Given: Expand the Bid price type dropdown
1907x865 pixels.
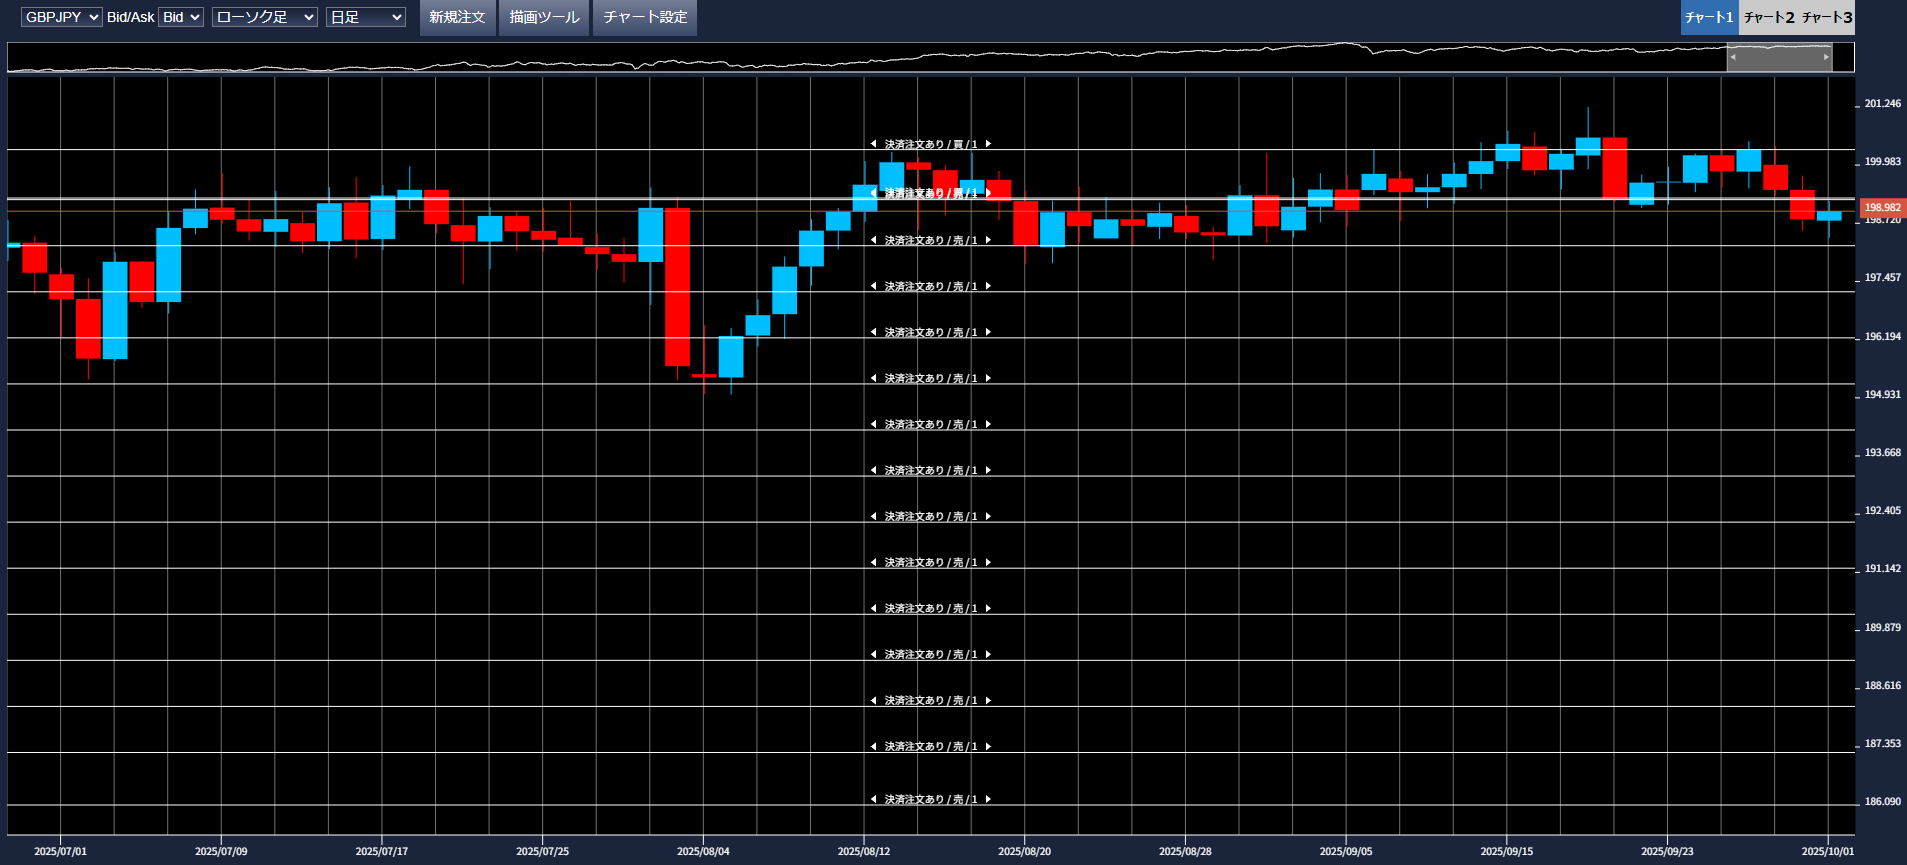Looking at the screenshot, I should pyautogui.click(x=181, y=17).
